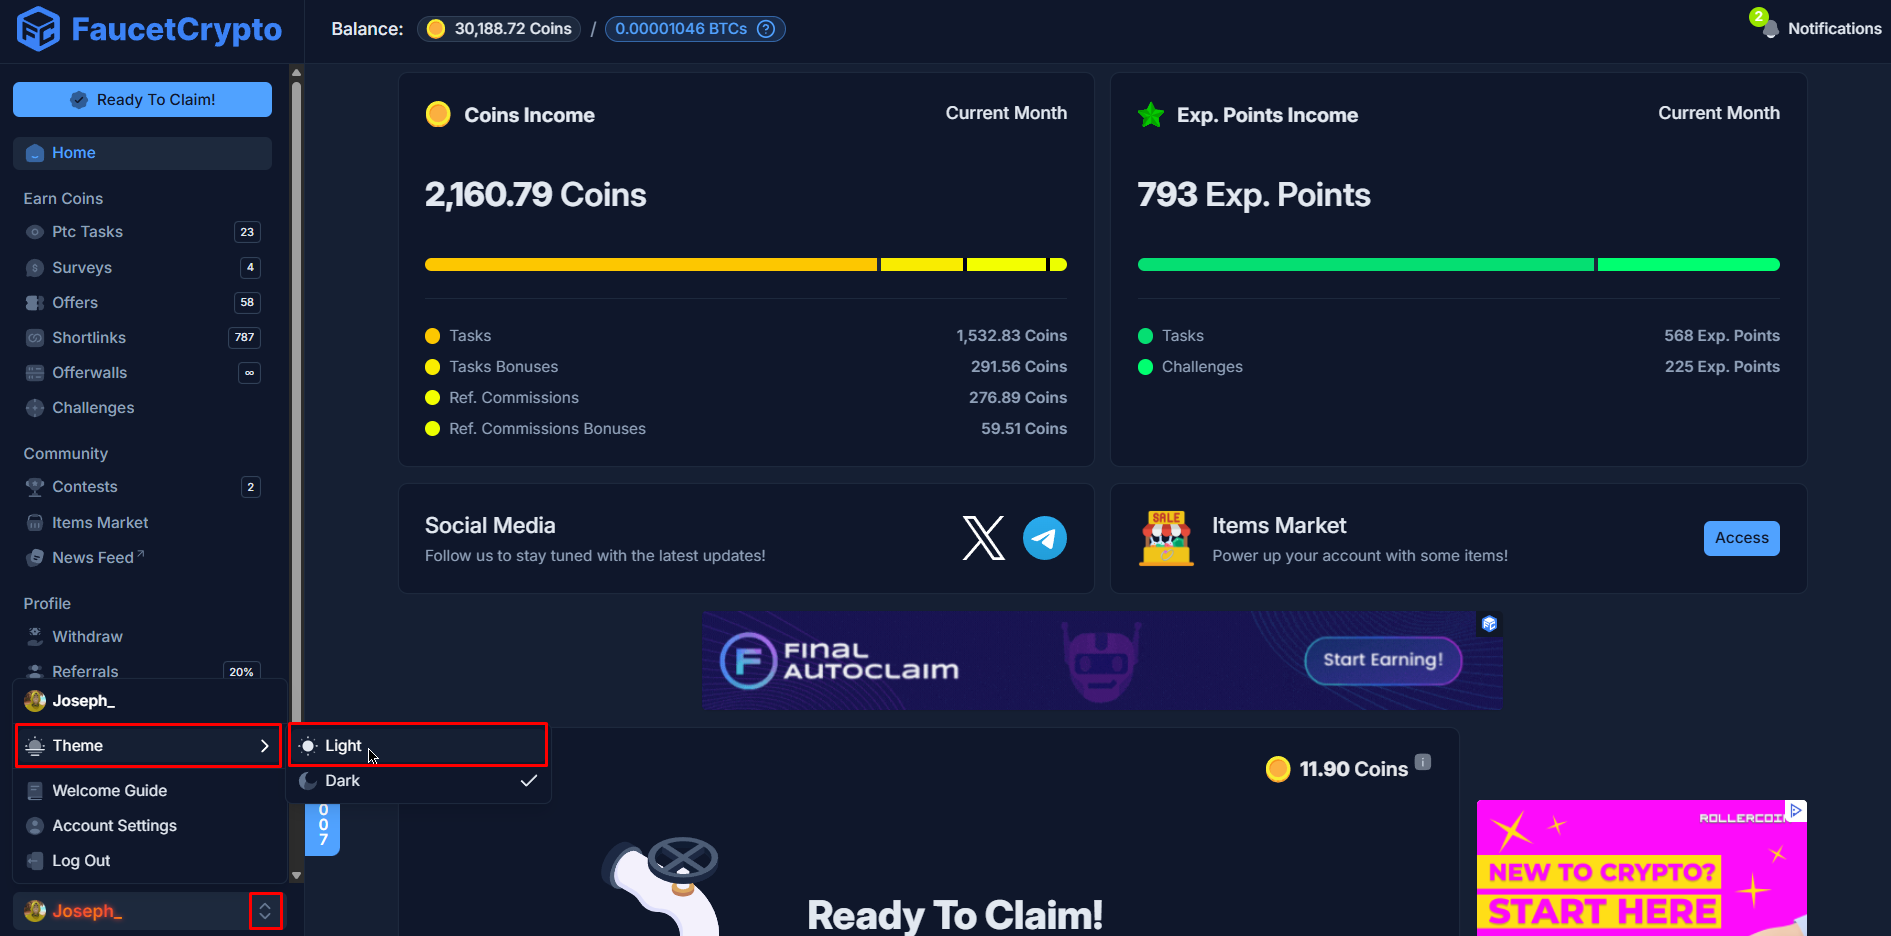Open Account Settings from the menu

click(x=114, y=825)
